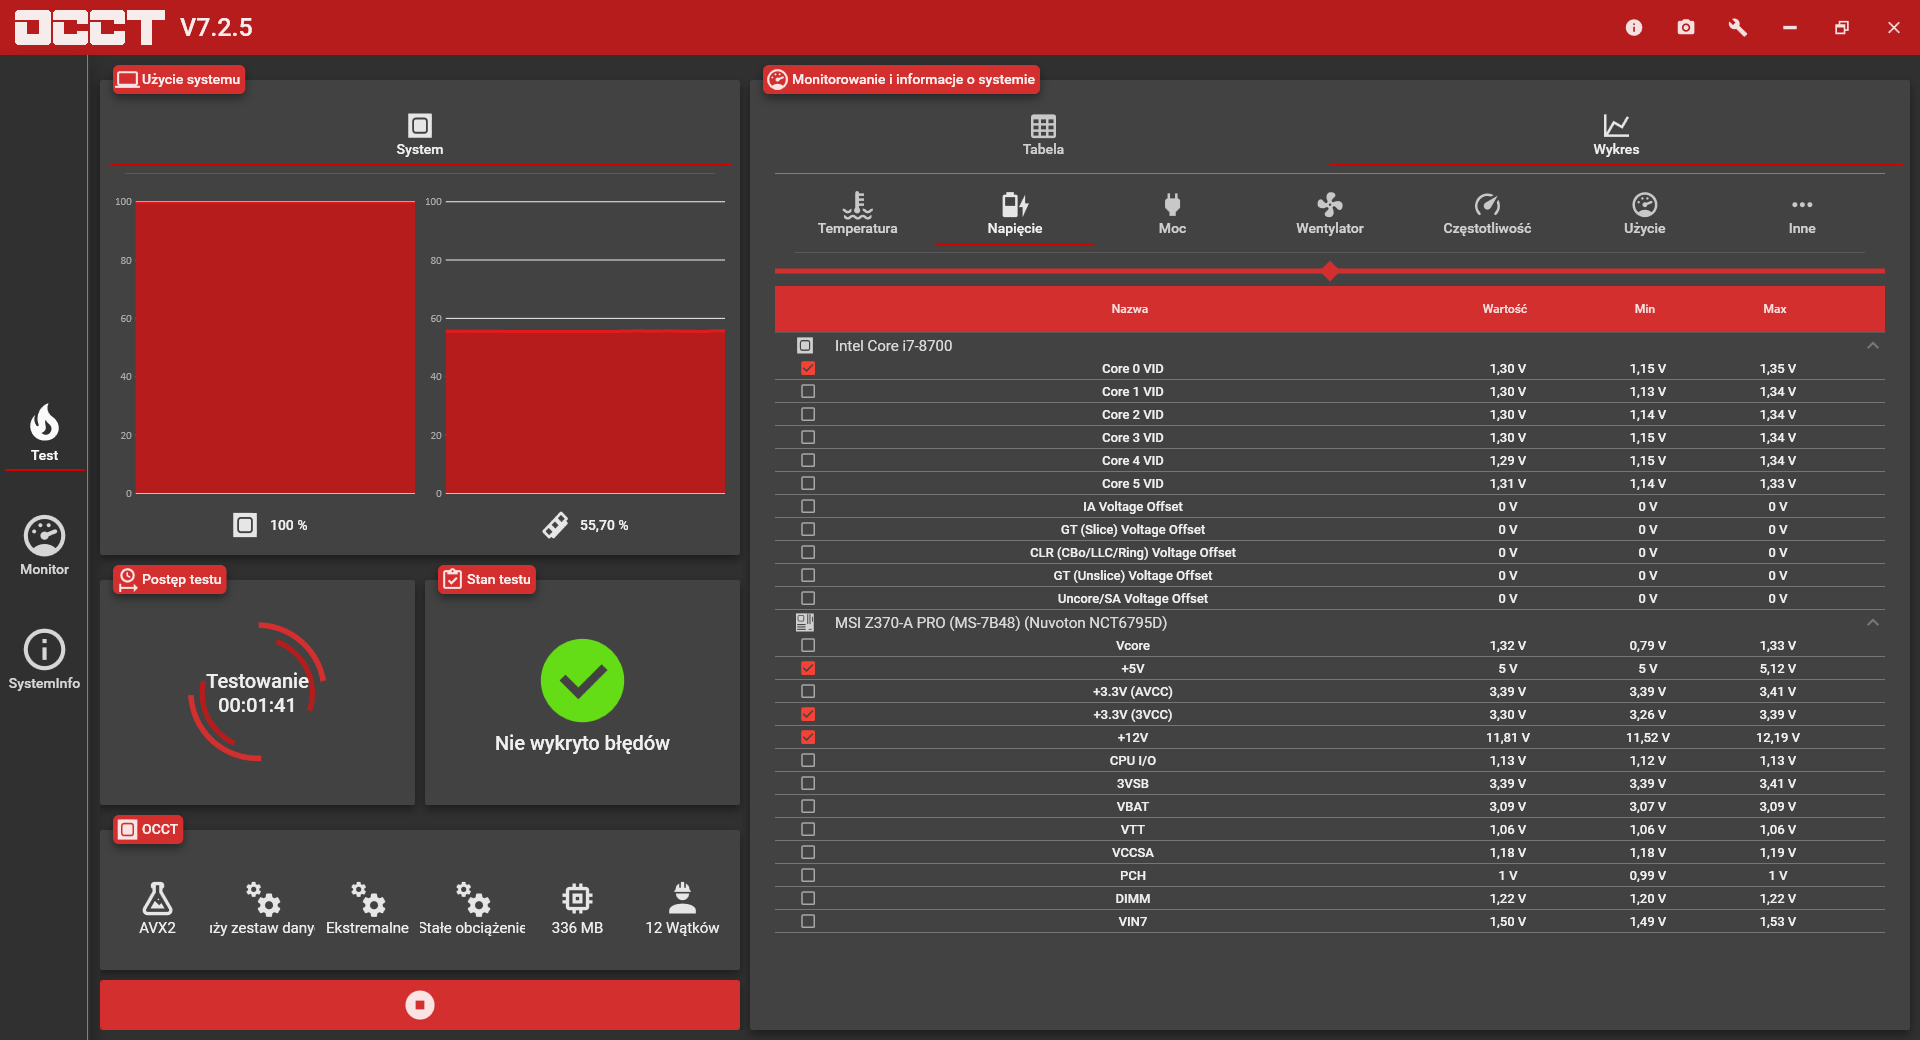Uncheck the +12V checkbox
The image size is (1920, 1040).
click(x=808, y=737)
